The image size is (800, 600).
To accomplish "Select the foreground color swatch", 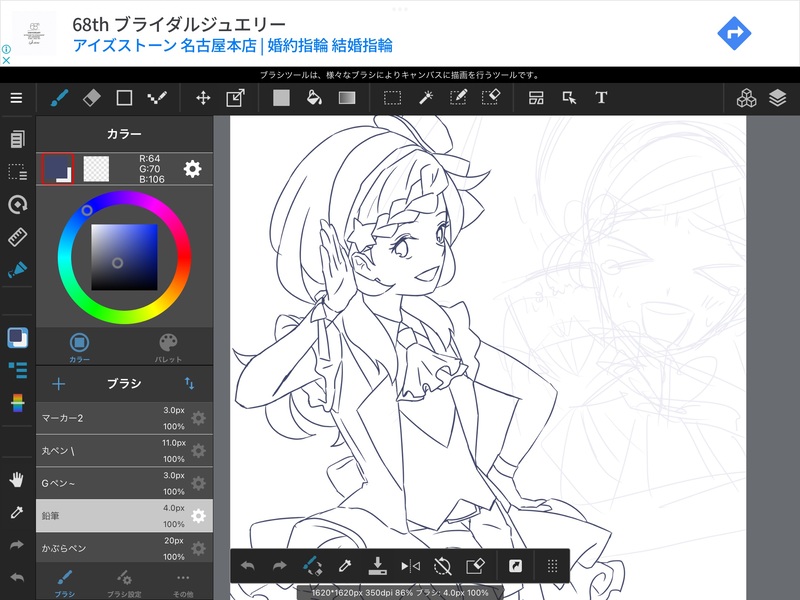I will tap(58, 168).
